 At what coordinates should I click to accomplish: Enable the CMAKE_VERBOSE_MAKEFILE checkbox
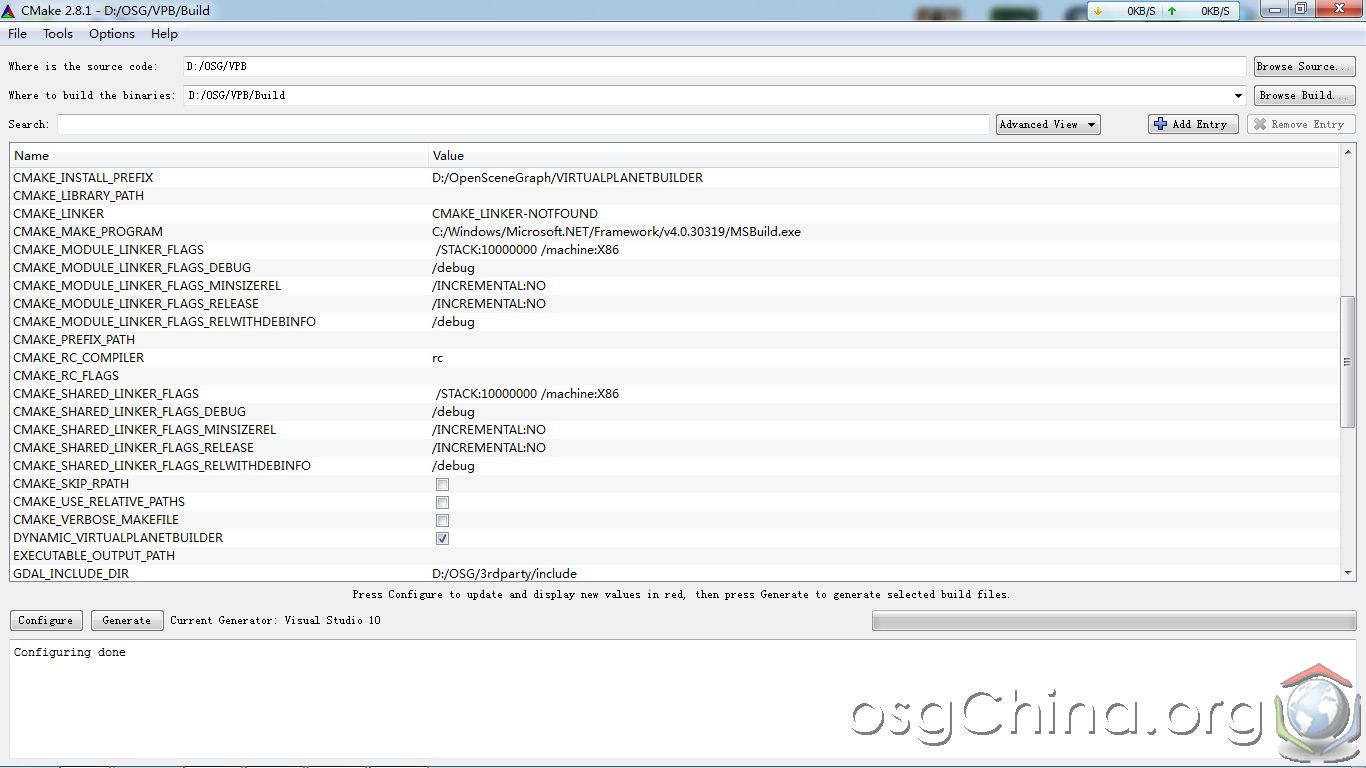(x=442, y=520)
